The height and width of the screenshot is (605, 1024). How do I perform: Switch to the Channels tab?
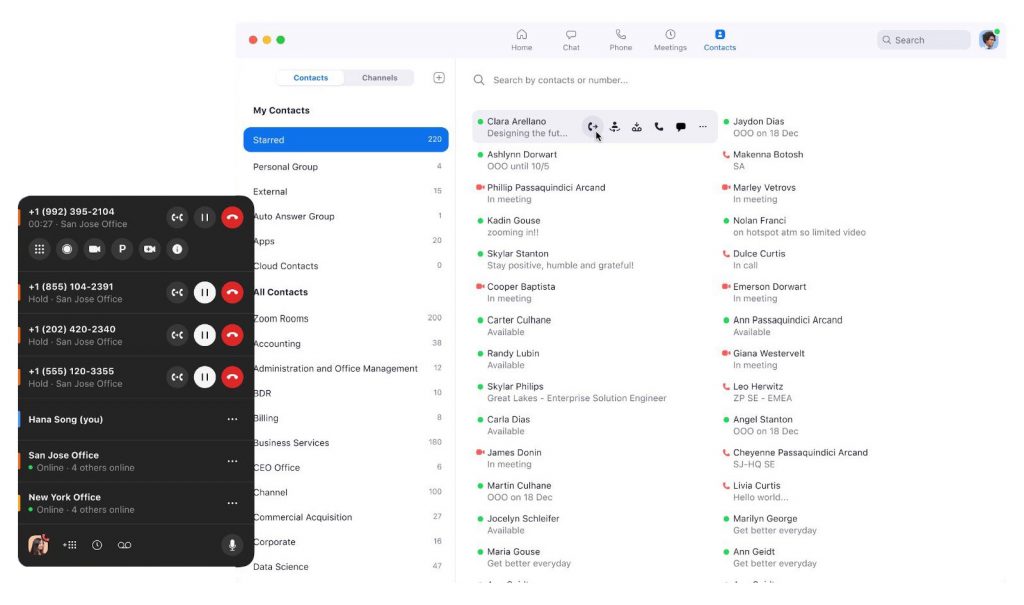pos(380,77)
